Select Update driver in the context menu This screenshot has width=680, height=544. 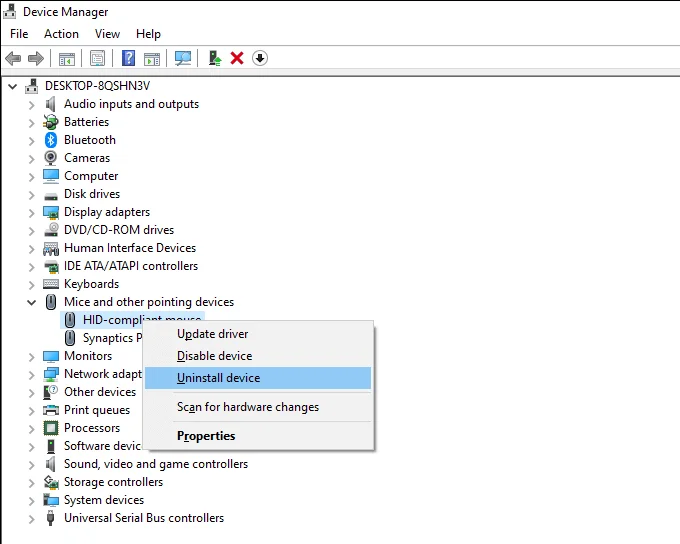(x=212, y=334)
